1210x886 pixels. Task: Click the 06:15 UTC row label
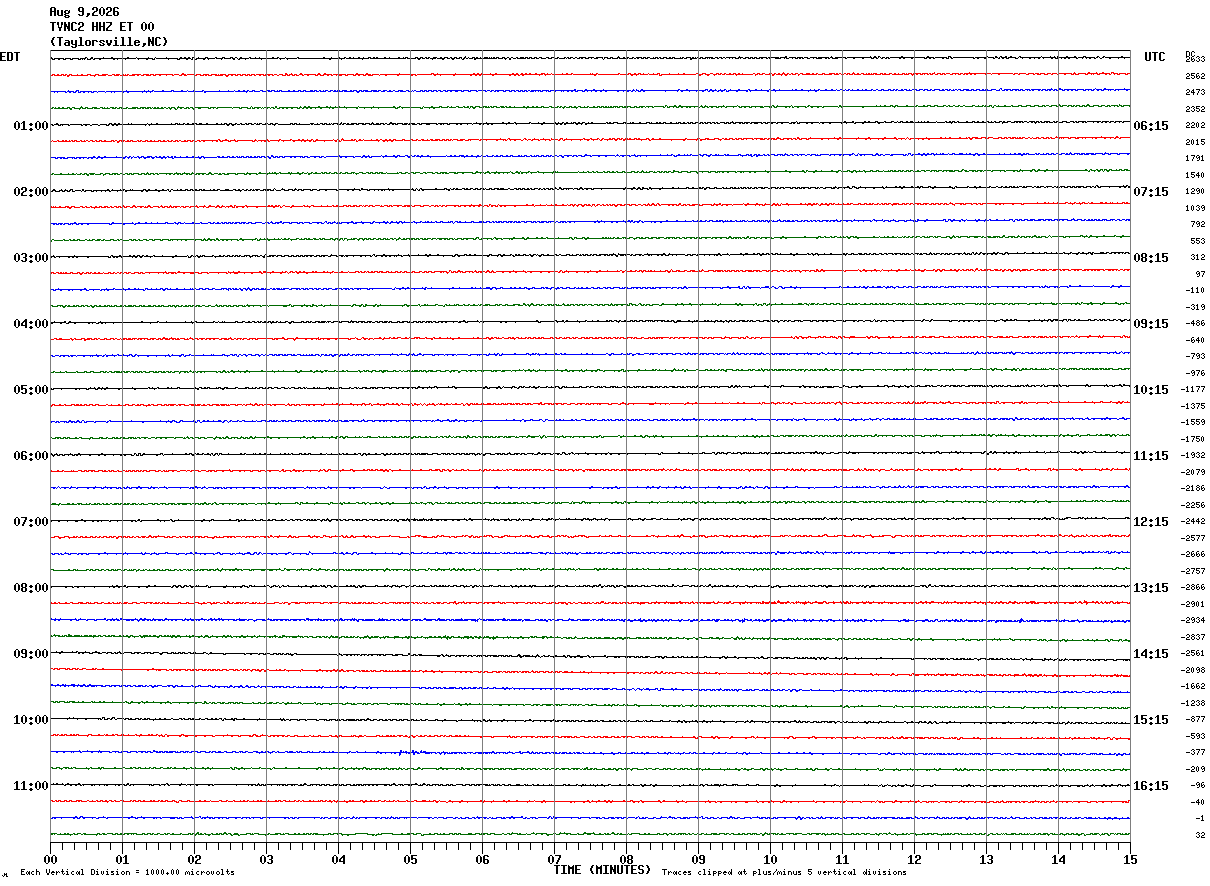[x=1151, y=126]
